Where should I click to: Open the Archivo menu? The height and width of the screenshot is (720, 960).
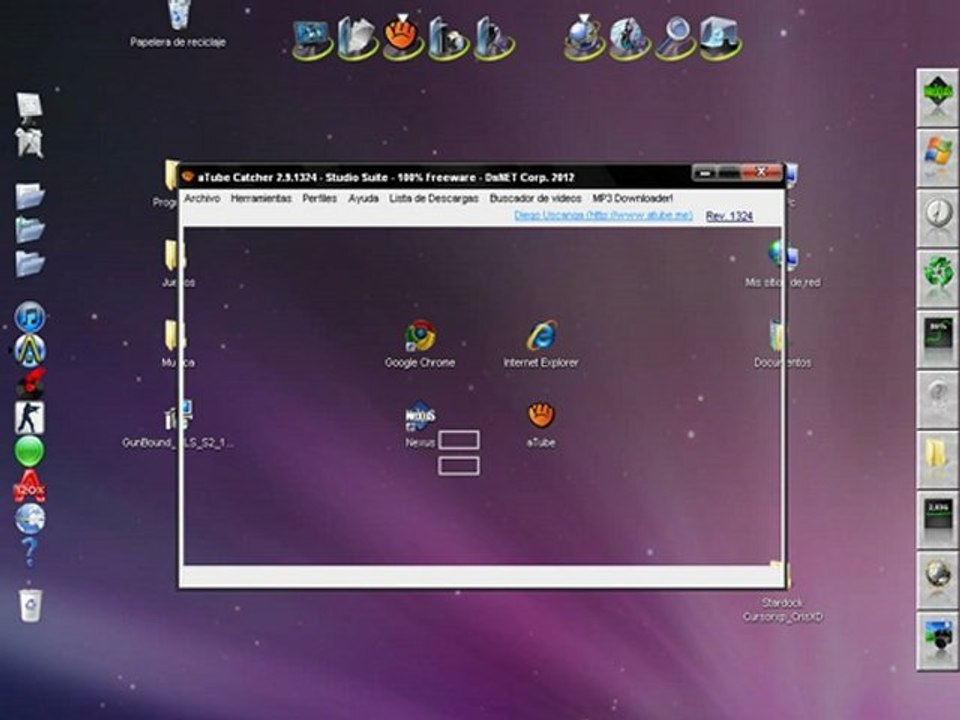202,198
